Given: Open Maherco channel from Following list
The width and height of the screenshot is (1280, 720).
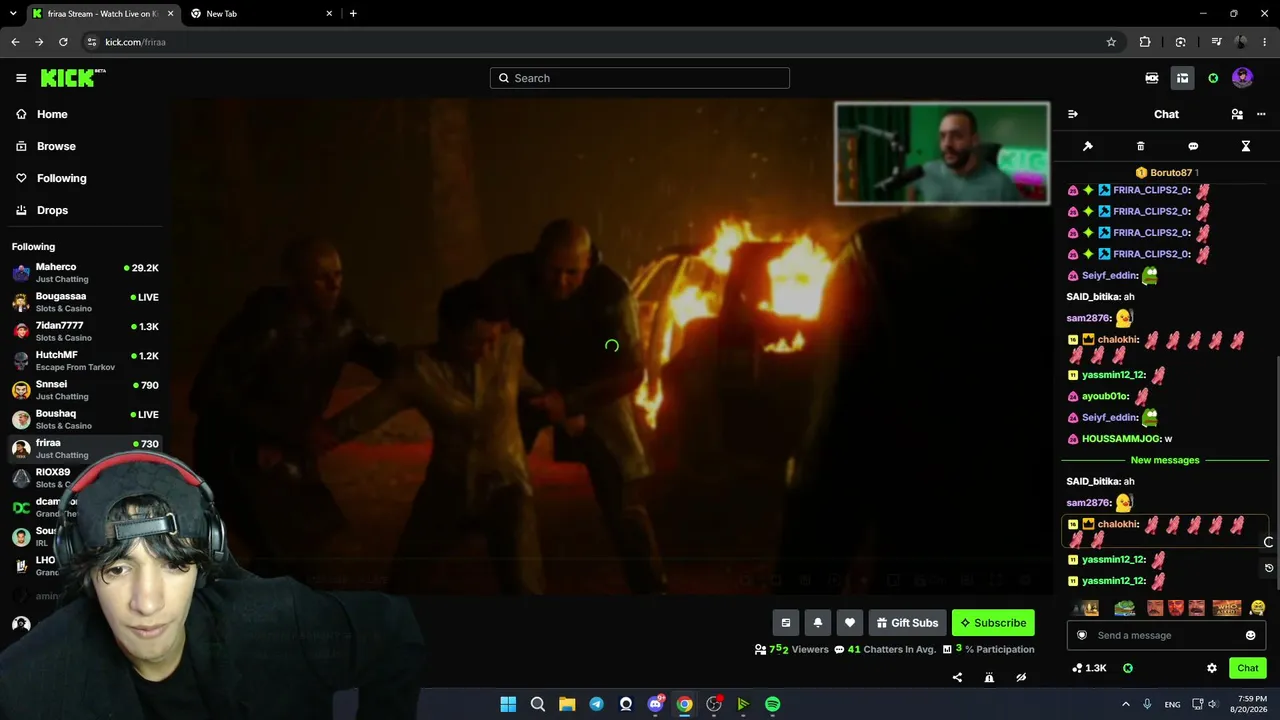Looking at the screenshot, I should 85,272.
